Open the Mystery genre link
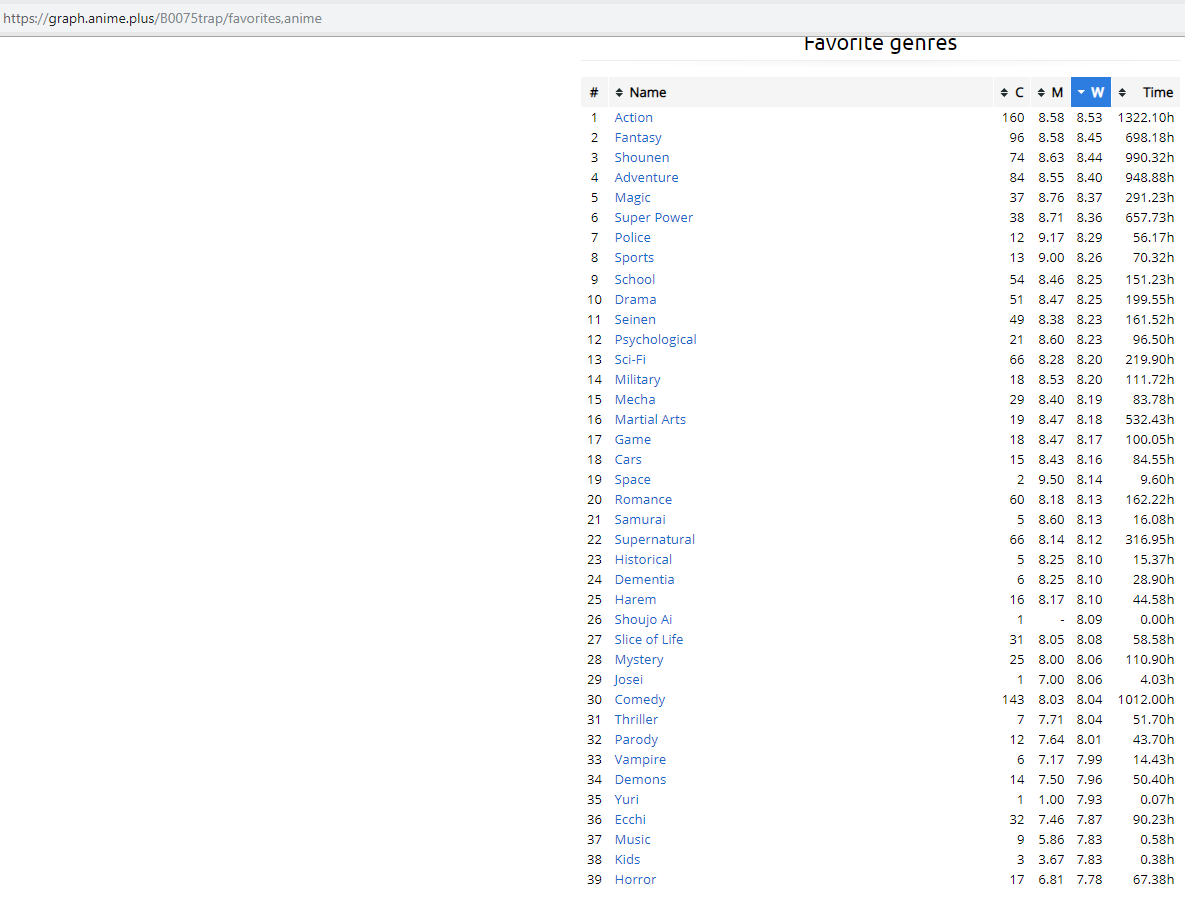This screenshot has width=1185, height=901. tap(639, 660)
